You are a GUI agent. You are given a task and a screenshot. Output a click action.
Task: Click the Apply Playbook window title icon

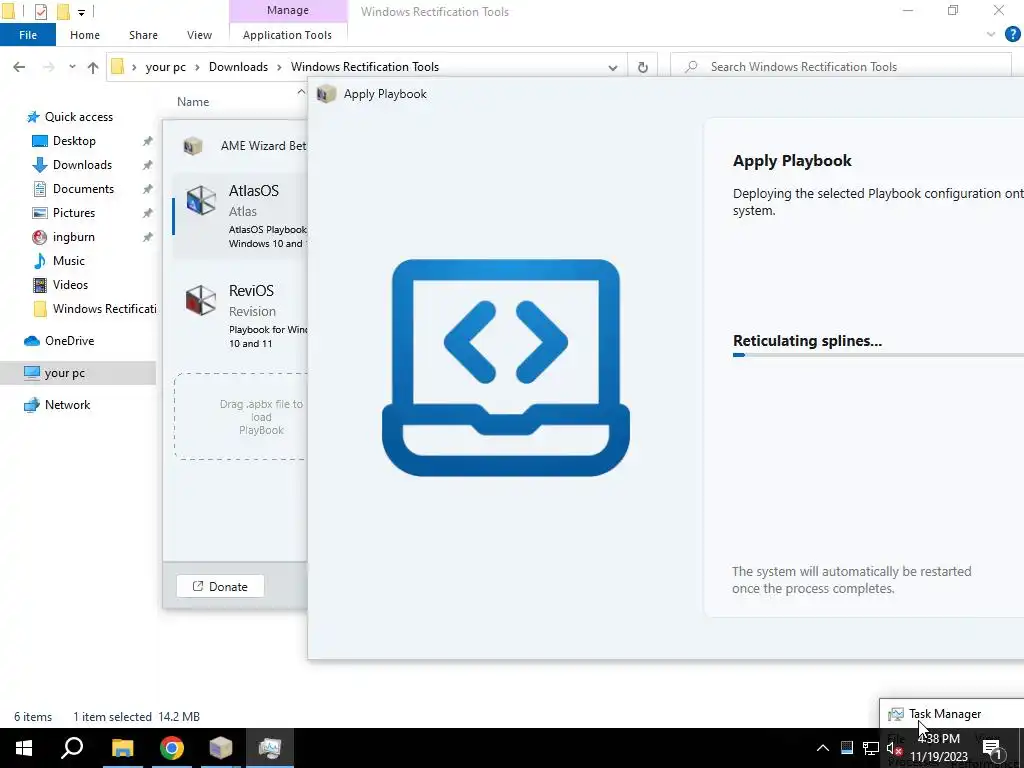click(x=326, y=94)
